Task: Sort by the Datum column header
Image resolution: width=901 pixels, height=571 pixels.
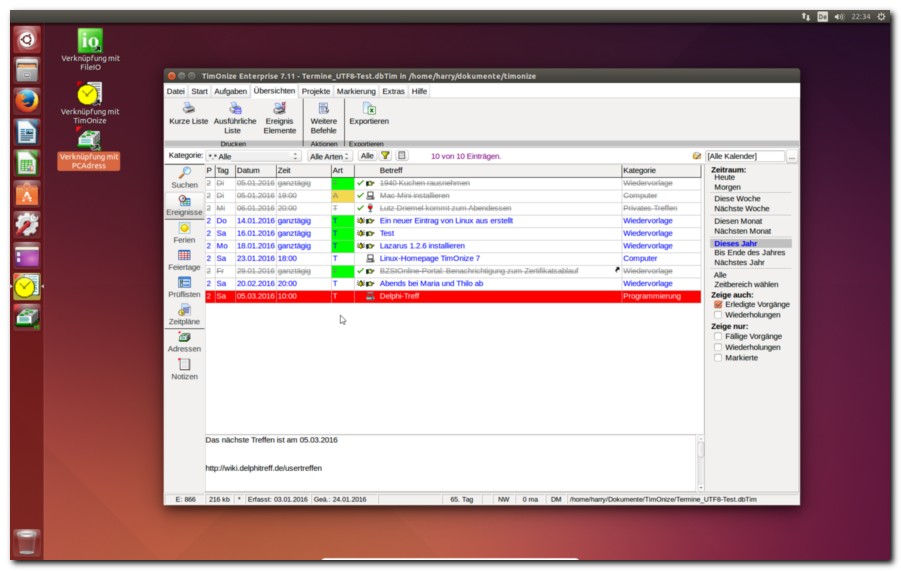Action: point(255,171)
